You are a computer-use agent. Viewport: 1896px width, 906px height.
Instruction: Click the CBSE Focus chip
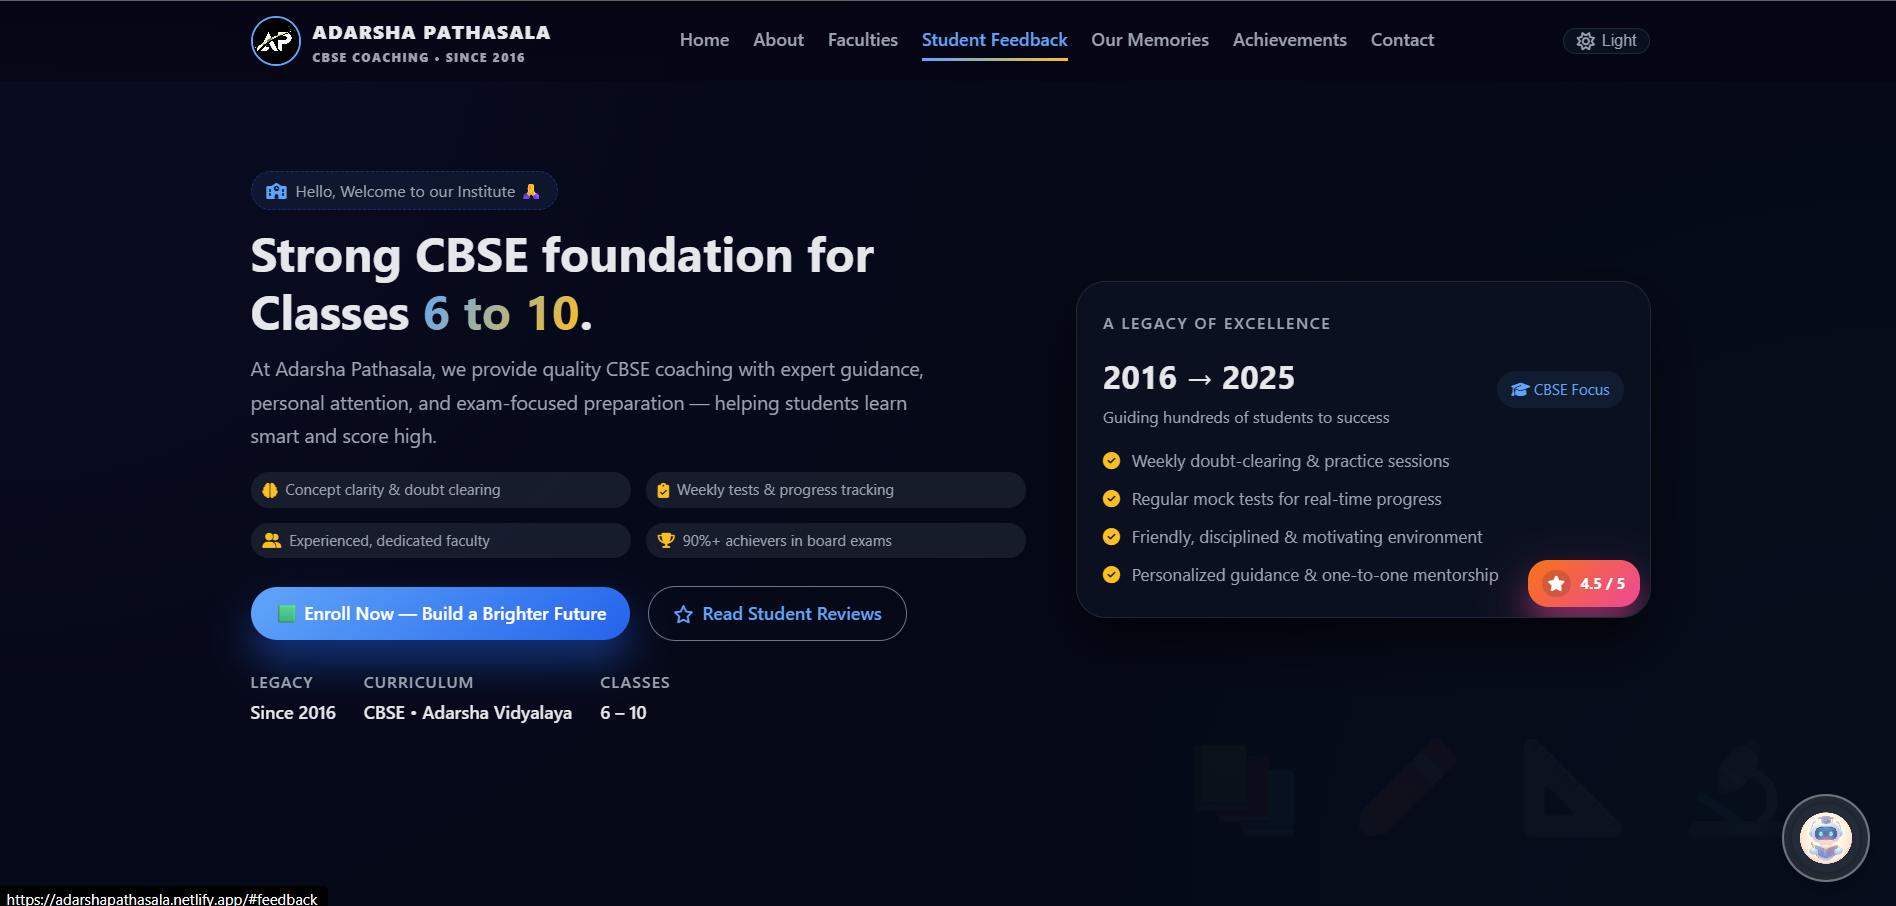pos(1560,390)
